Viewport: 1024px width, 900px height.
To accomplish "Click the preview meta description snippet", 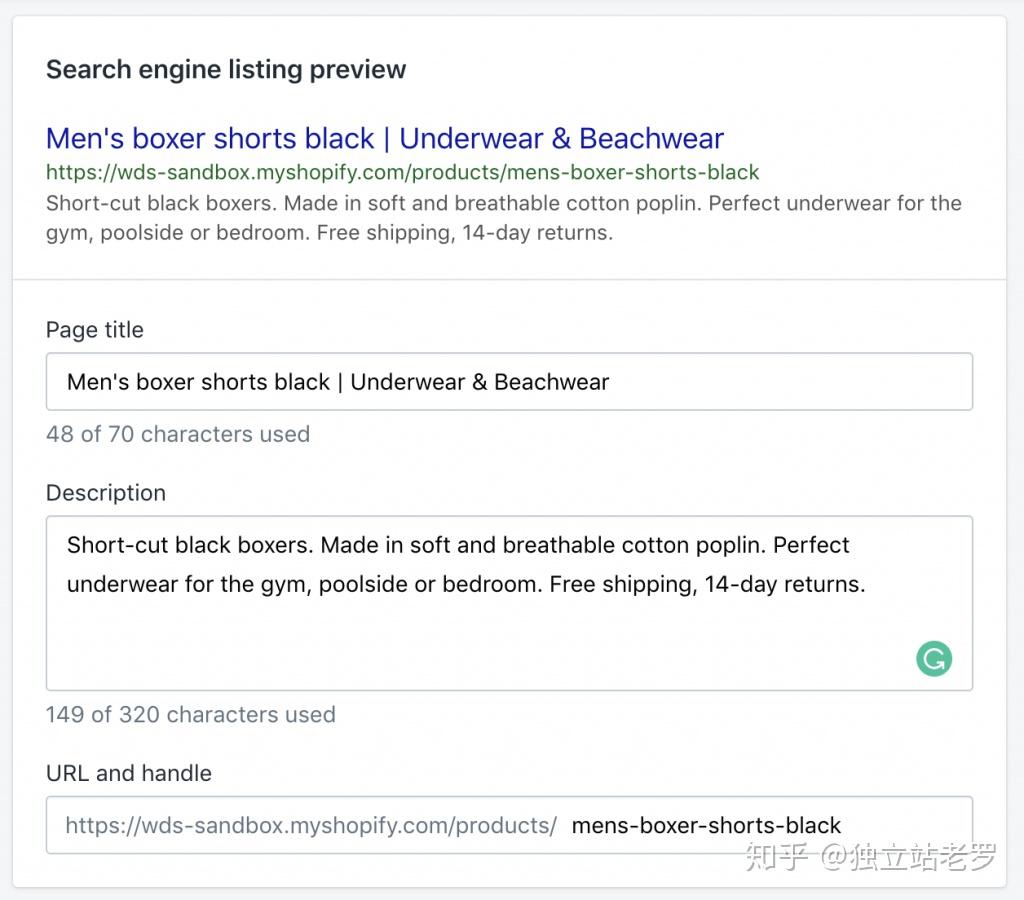I will point(504,217).
